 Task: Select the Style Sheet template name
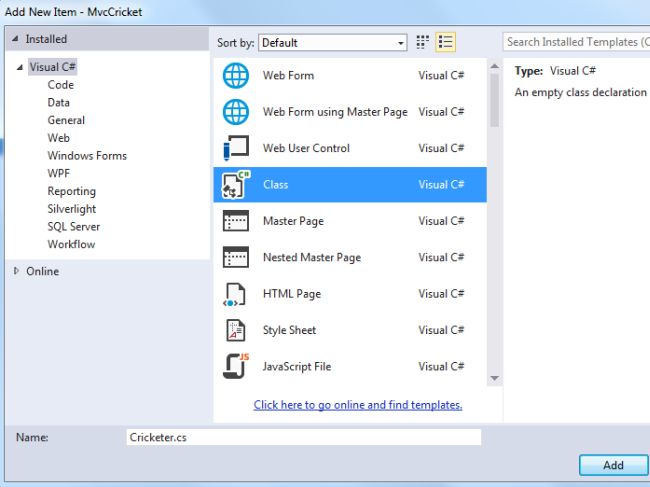[x=289, y=330]
